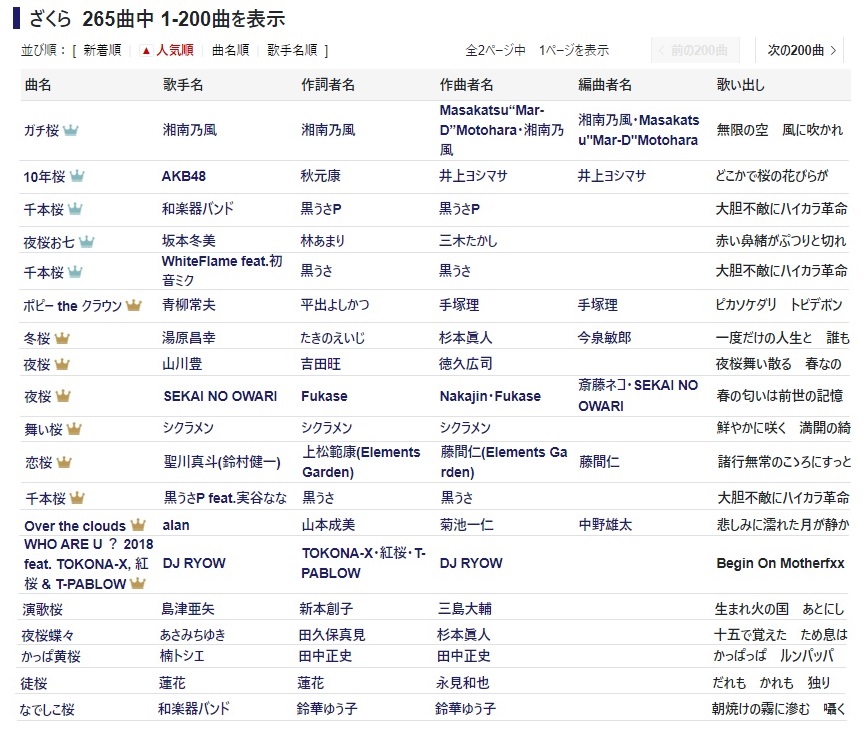The width and height of the screenshot is (864, 729).
Task: Open SEKAI NO OWARI artist page
Action: click(x=220, y=396)
